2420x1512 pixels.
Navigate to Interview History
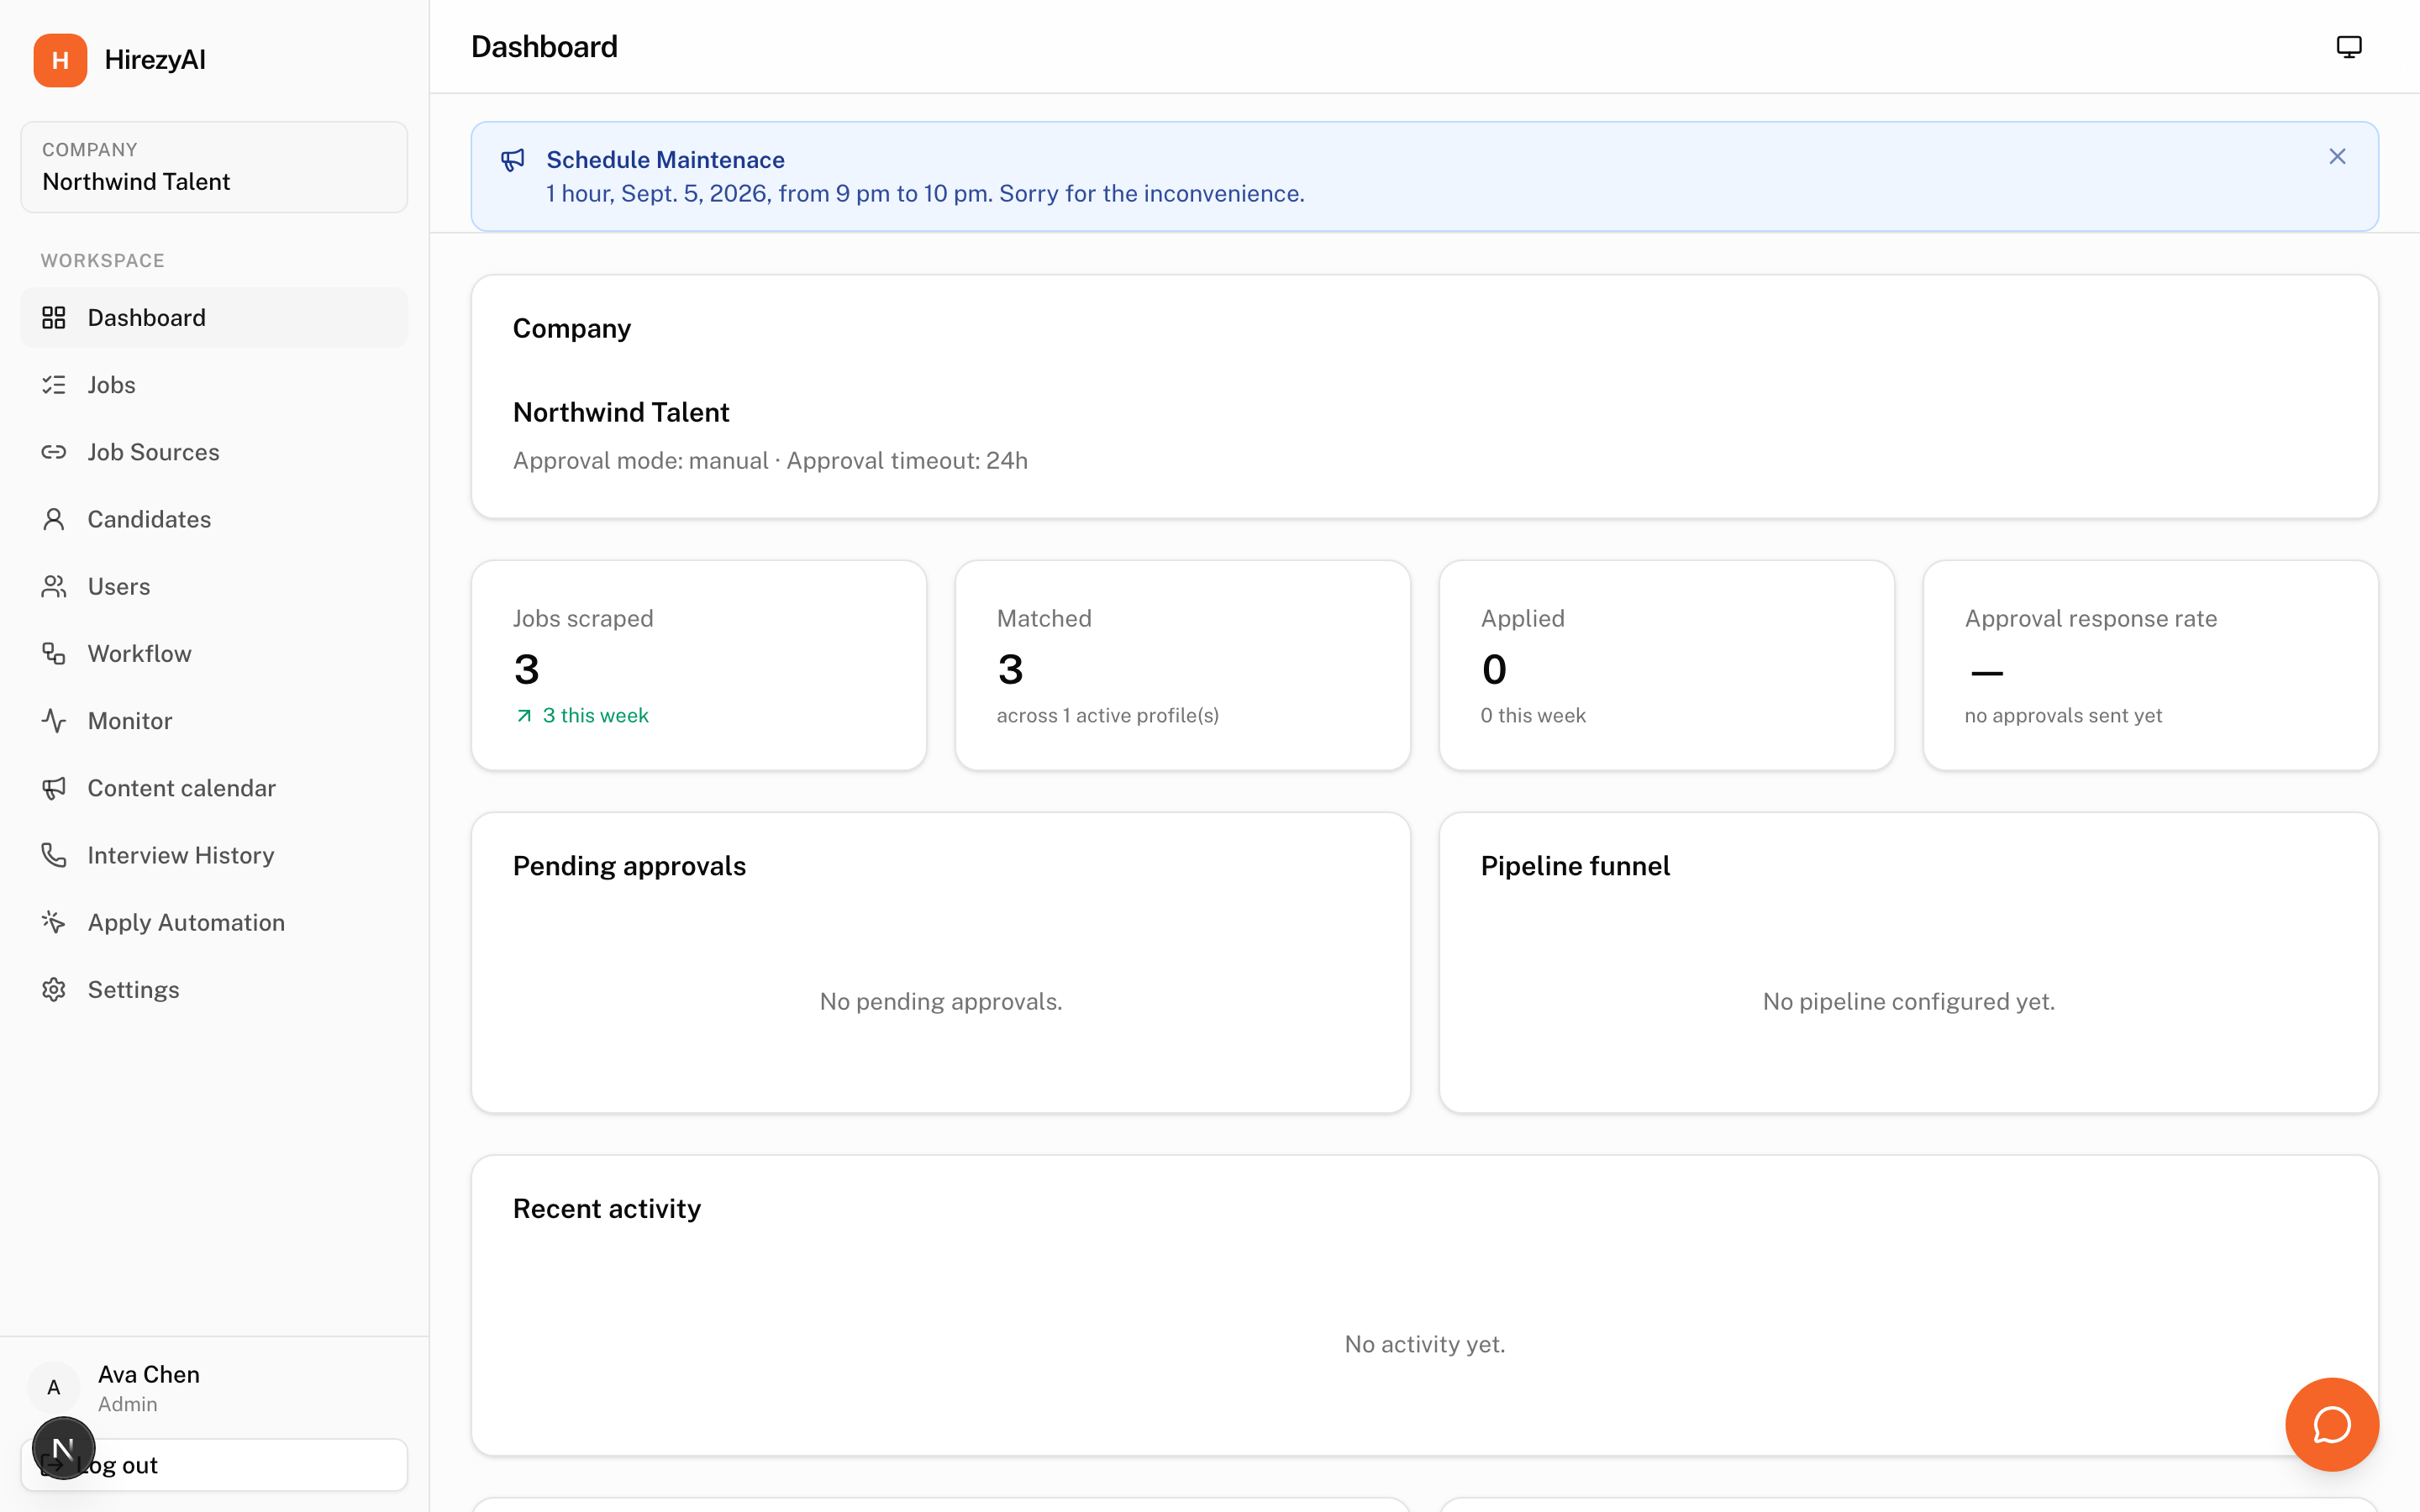(x=214, y=855)
